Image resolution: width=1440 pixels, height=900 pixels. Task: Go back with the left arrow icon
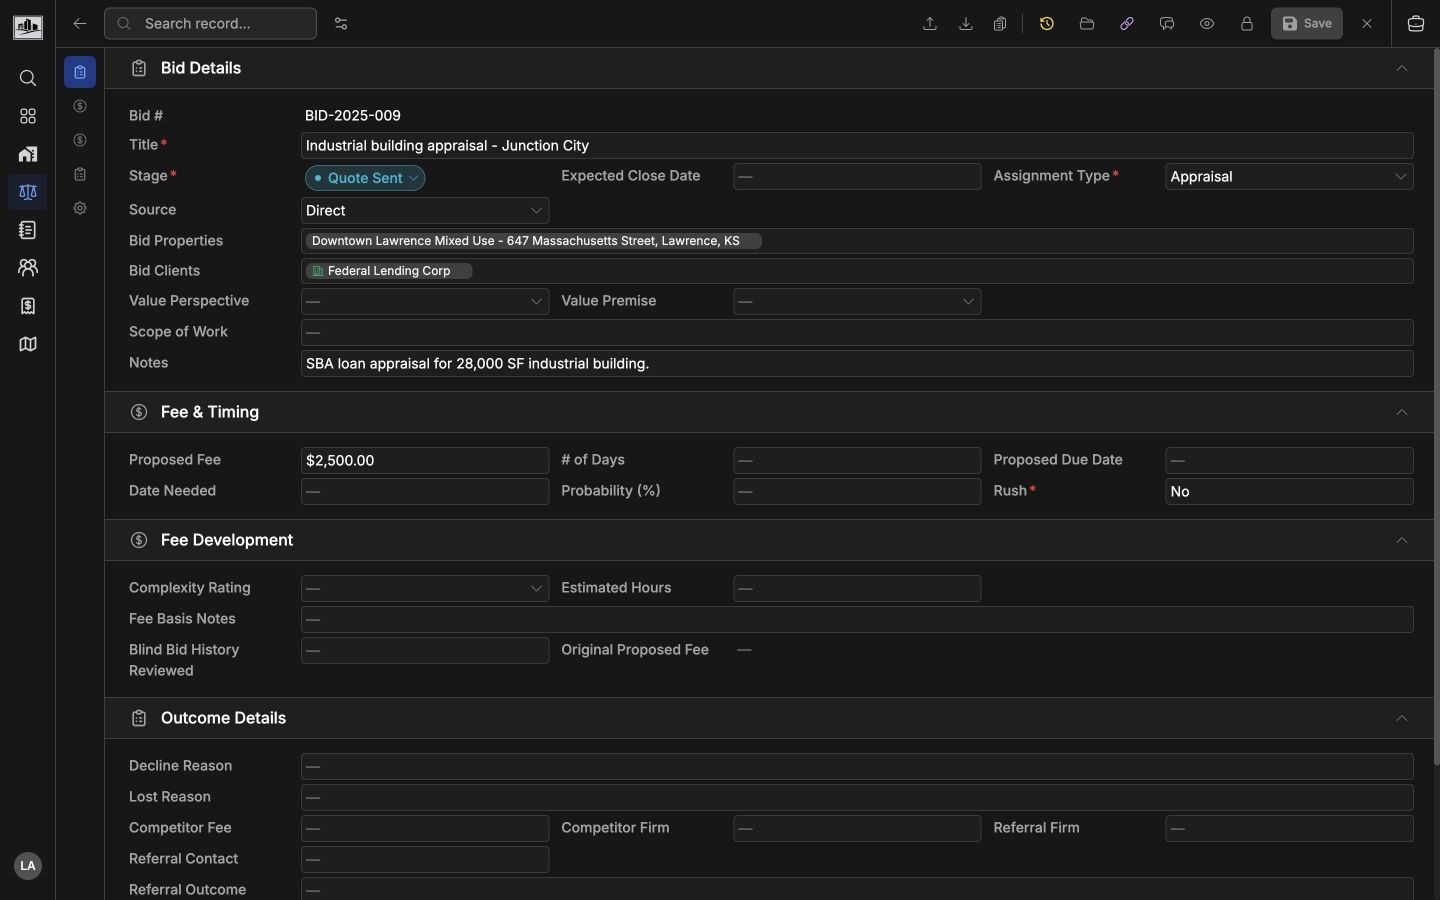[80, 24]
